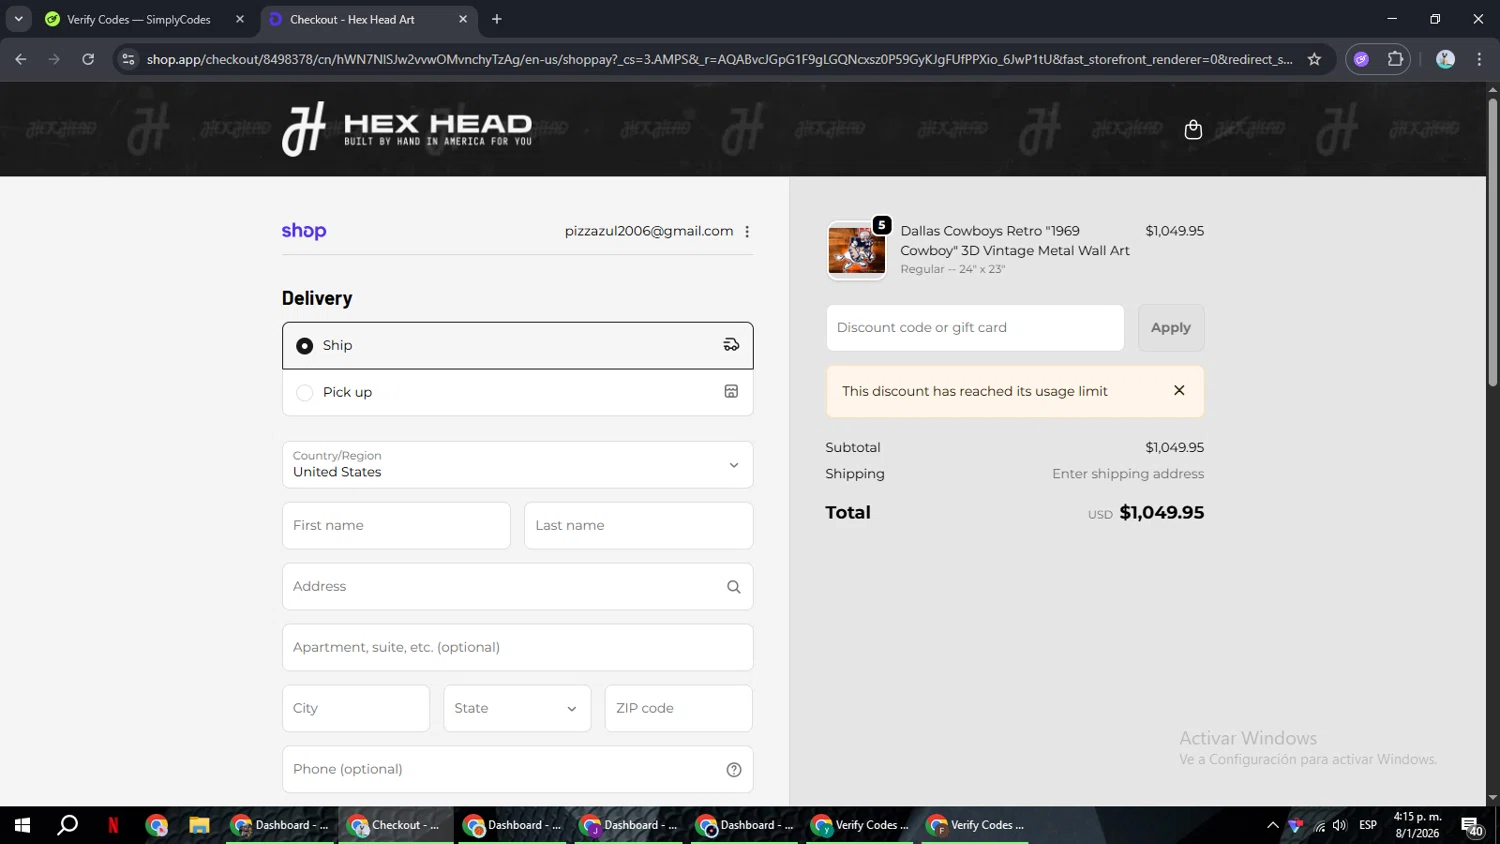Launch Netflix from the taskbar
This screenshot has height=844, width=1500.
pyautogui.click(x=113, y=826)
